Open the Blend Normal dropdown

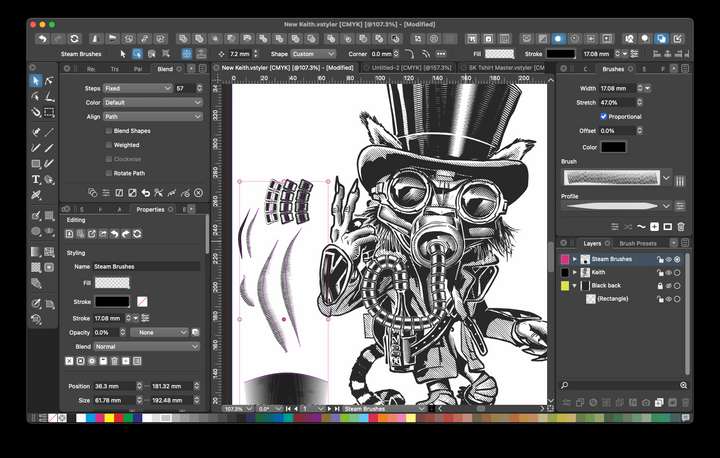click(x=147, y=347)
